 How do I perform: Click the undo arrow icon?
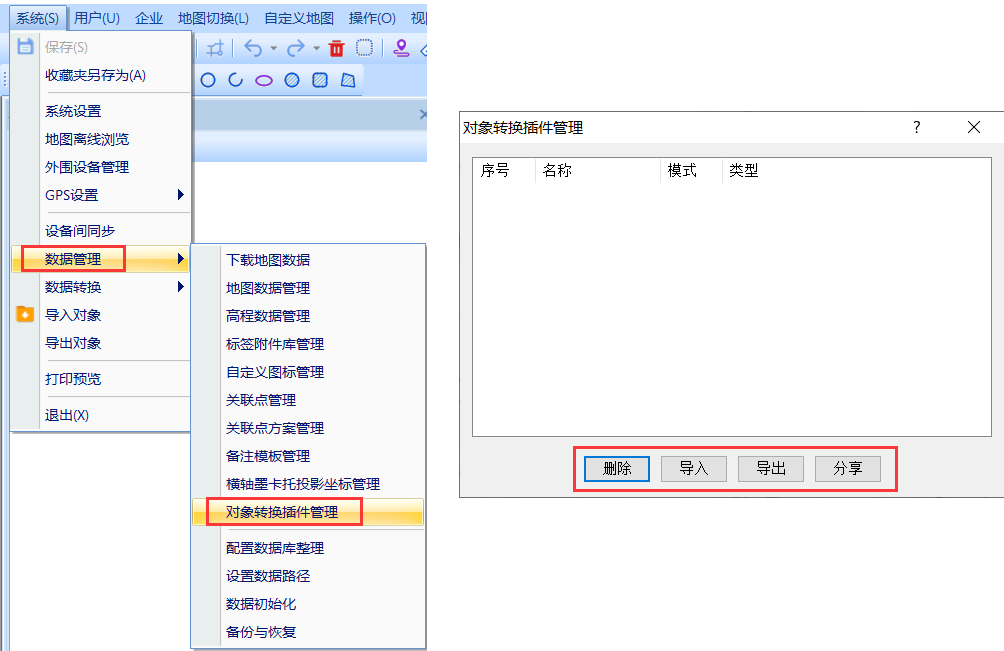coord(252,48)
